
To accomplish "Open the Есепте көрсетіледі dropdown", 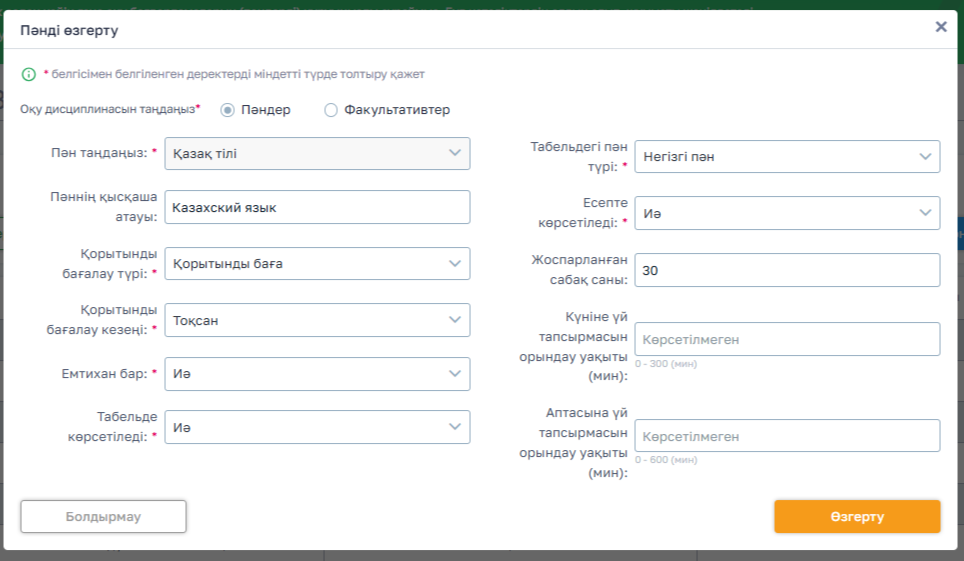I will (786, 212).
